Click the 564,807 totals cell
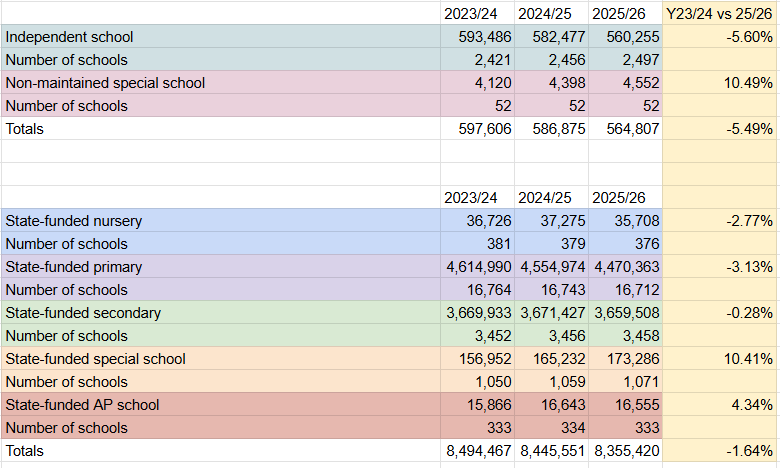The width and height of the screenshot is (780, 468). [625, 129]
